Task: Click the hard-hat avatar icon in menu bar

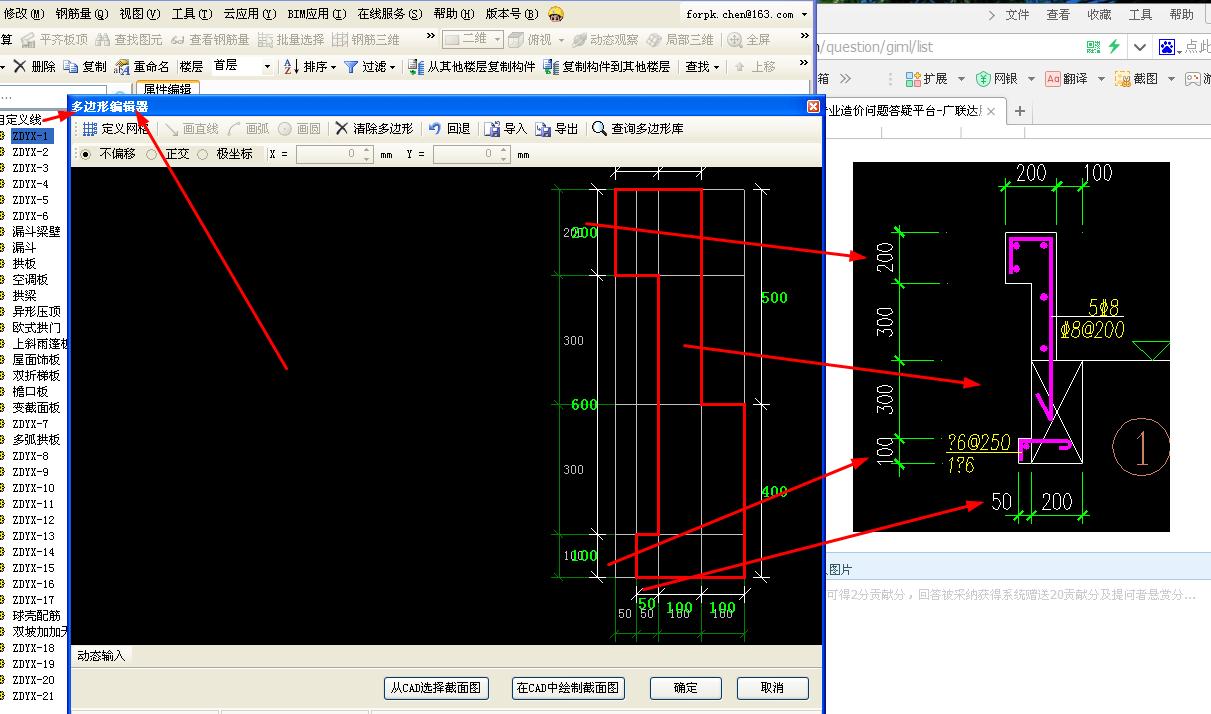Action: (x=556, y=14)
